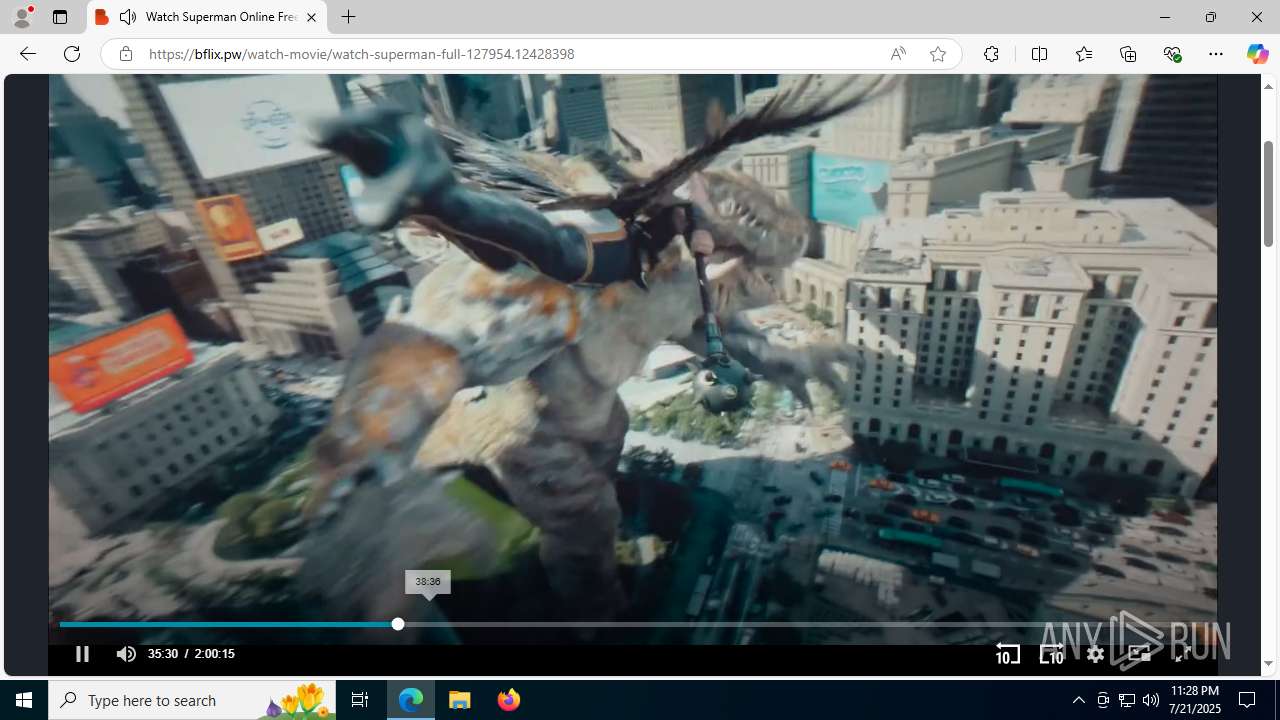Select the Watch Superman Online tab
The image size is (1280, 720).
pos(207,17)
